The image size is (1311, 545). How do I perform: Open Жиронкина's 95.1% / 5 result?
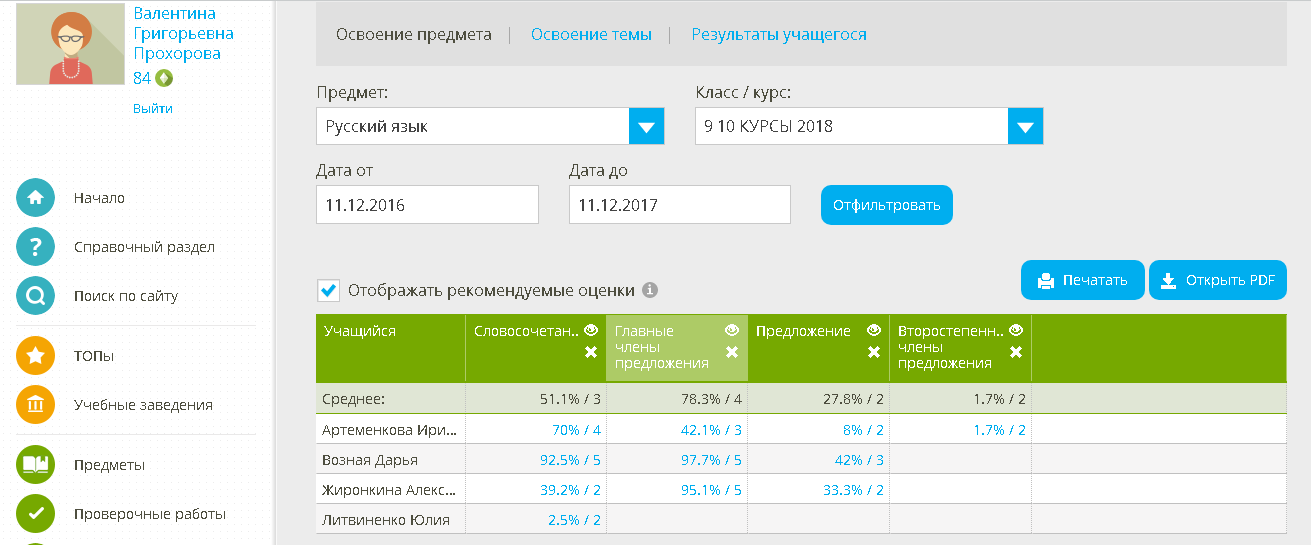click(x=711, y=490)
